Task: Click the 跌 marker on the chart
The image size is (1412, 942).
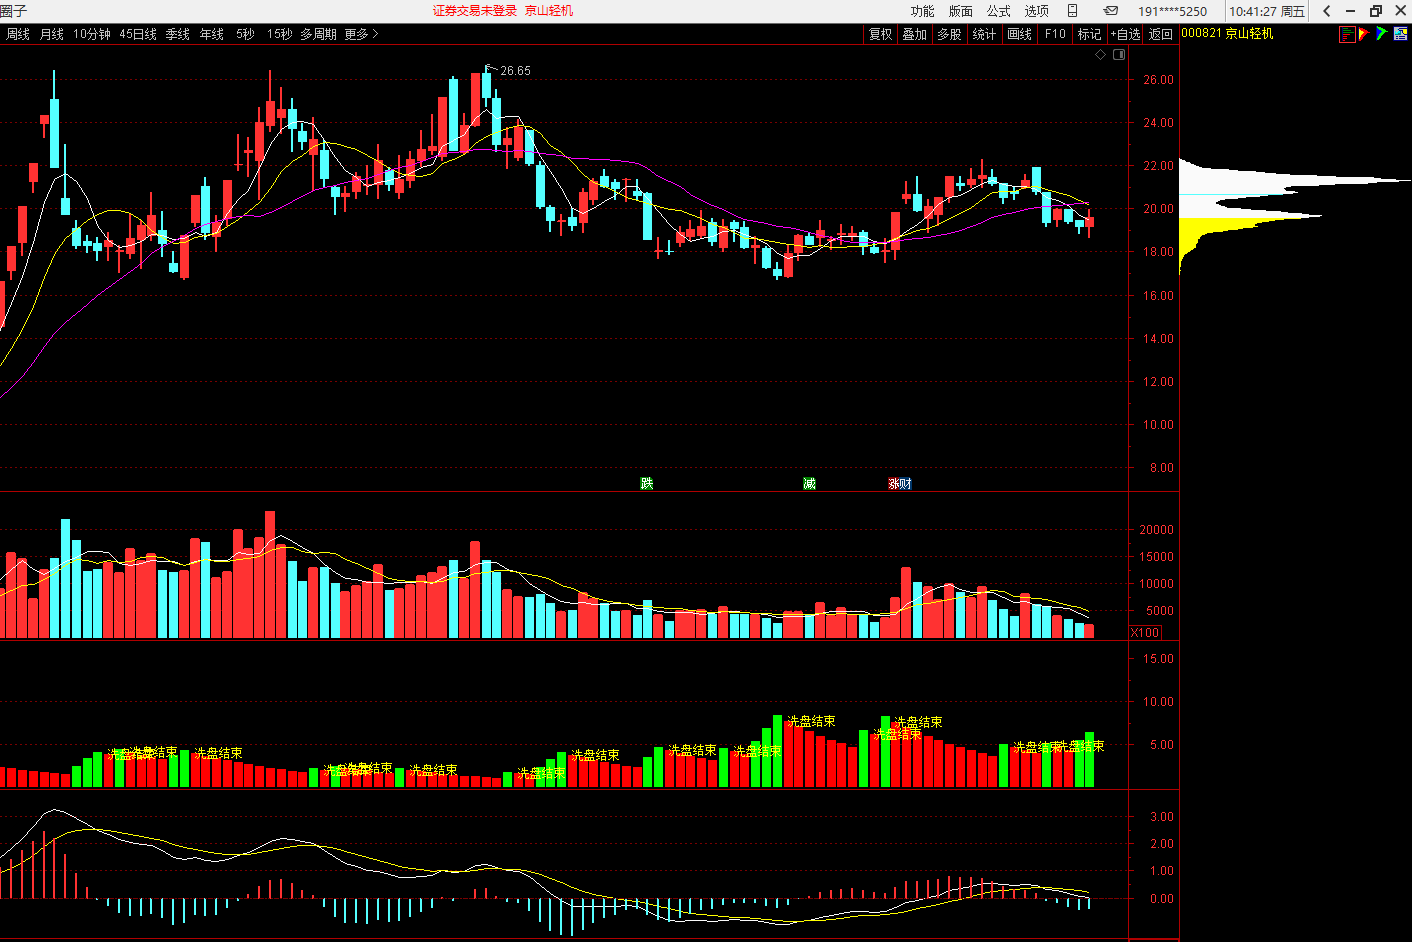Action: click(x=647, y=484)
